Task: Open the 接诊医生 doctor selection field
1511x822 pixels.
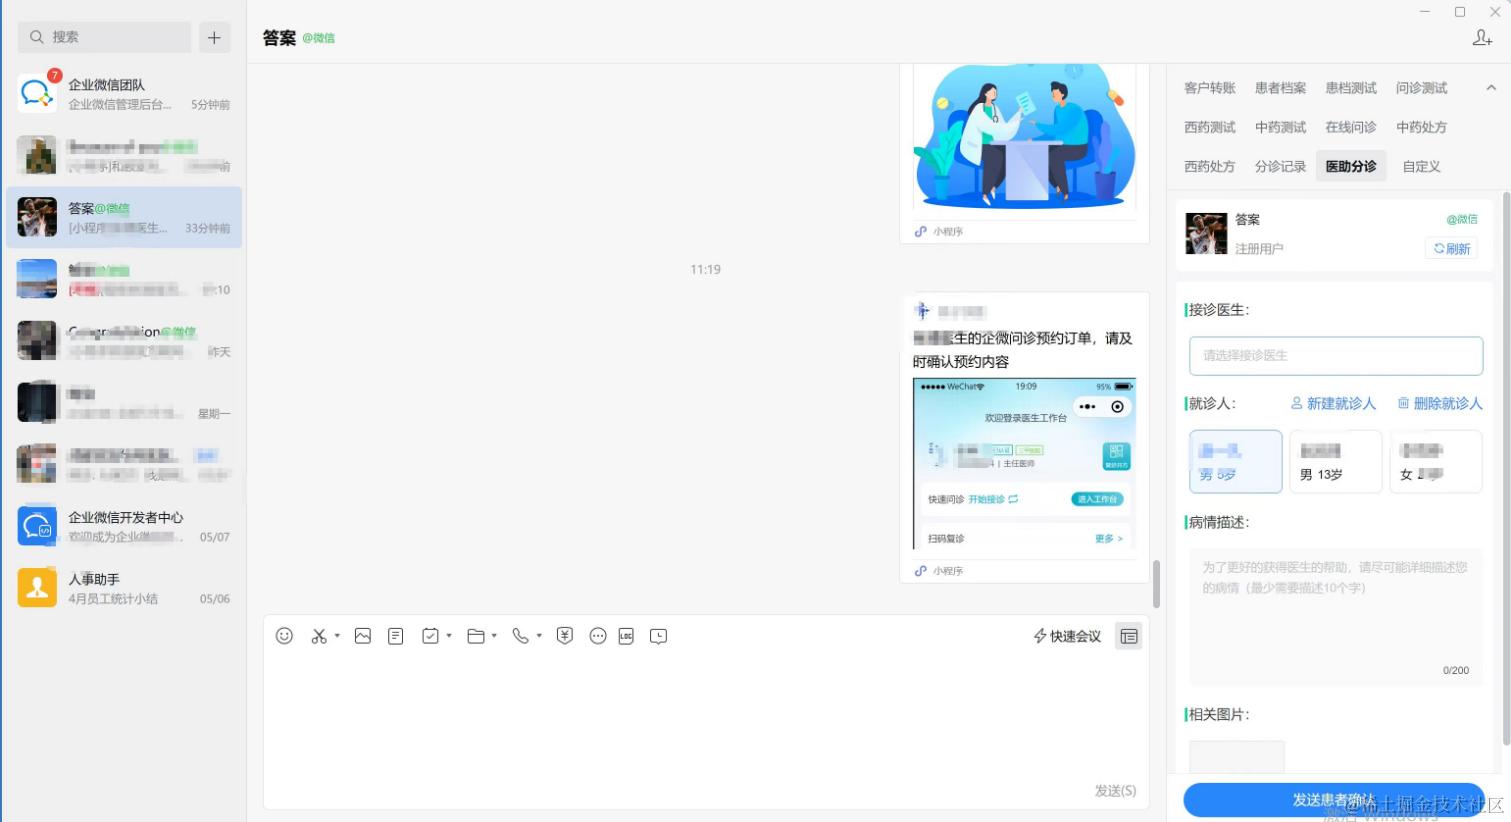Action: click(x=1335, y=355)
